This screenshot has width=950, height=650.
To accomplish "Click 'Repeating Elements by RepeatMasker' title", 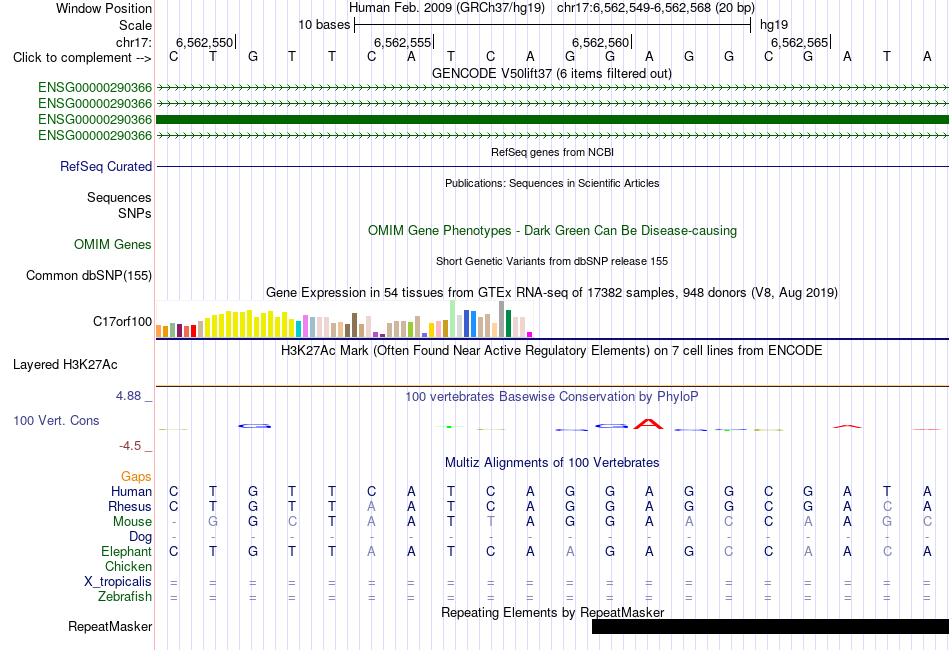I will point(552,612).
